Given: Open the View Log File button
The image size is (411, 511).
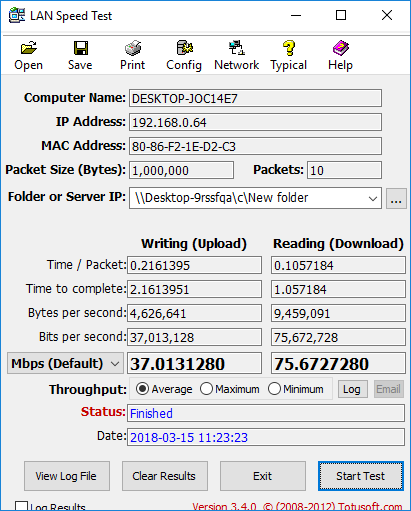Looking at the screenshot, I should [x=67, y=476].
